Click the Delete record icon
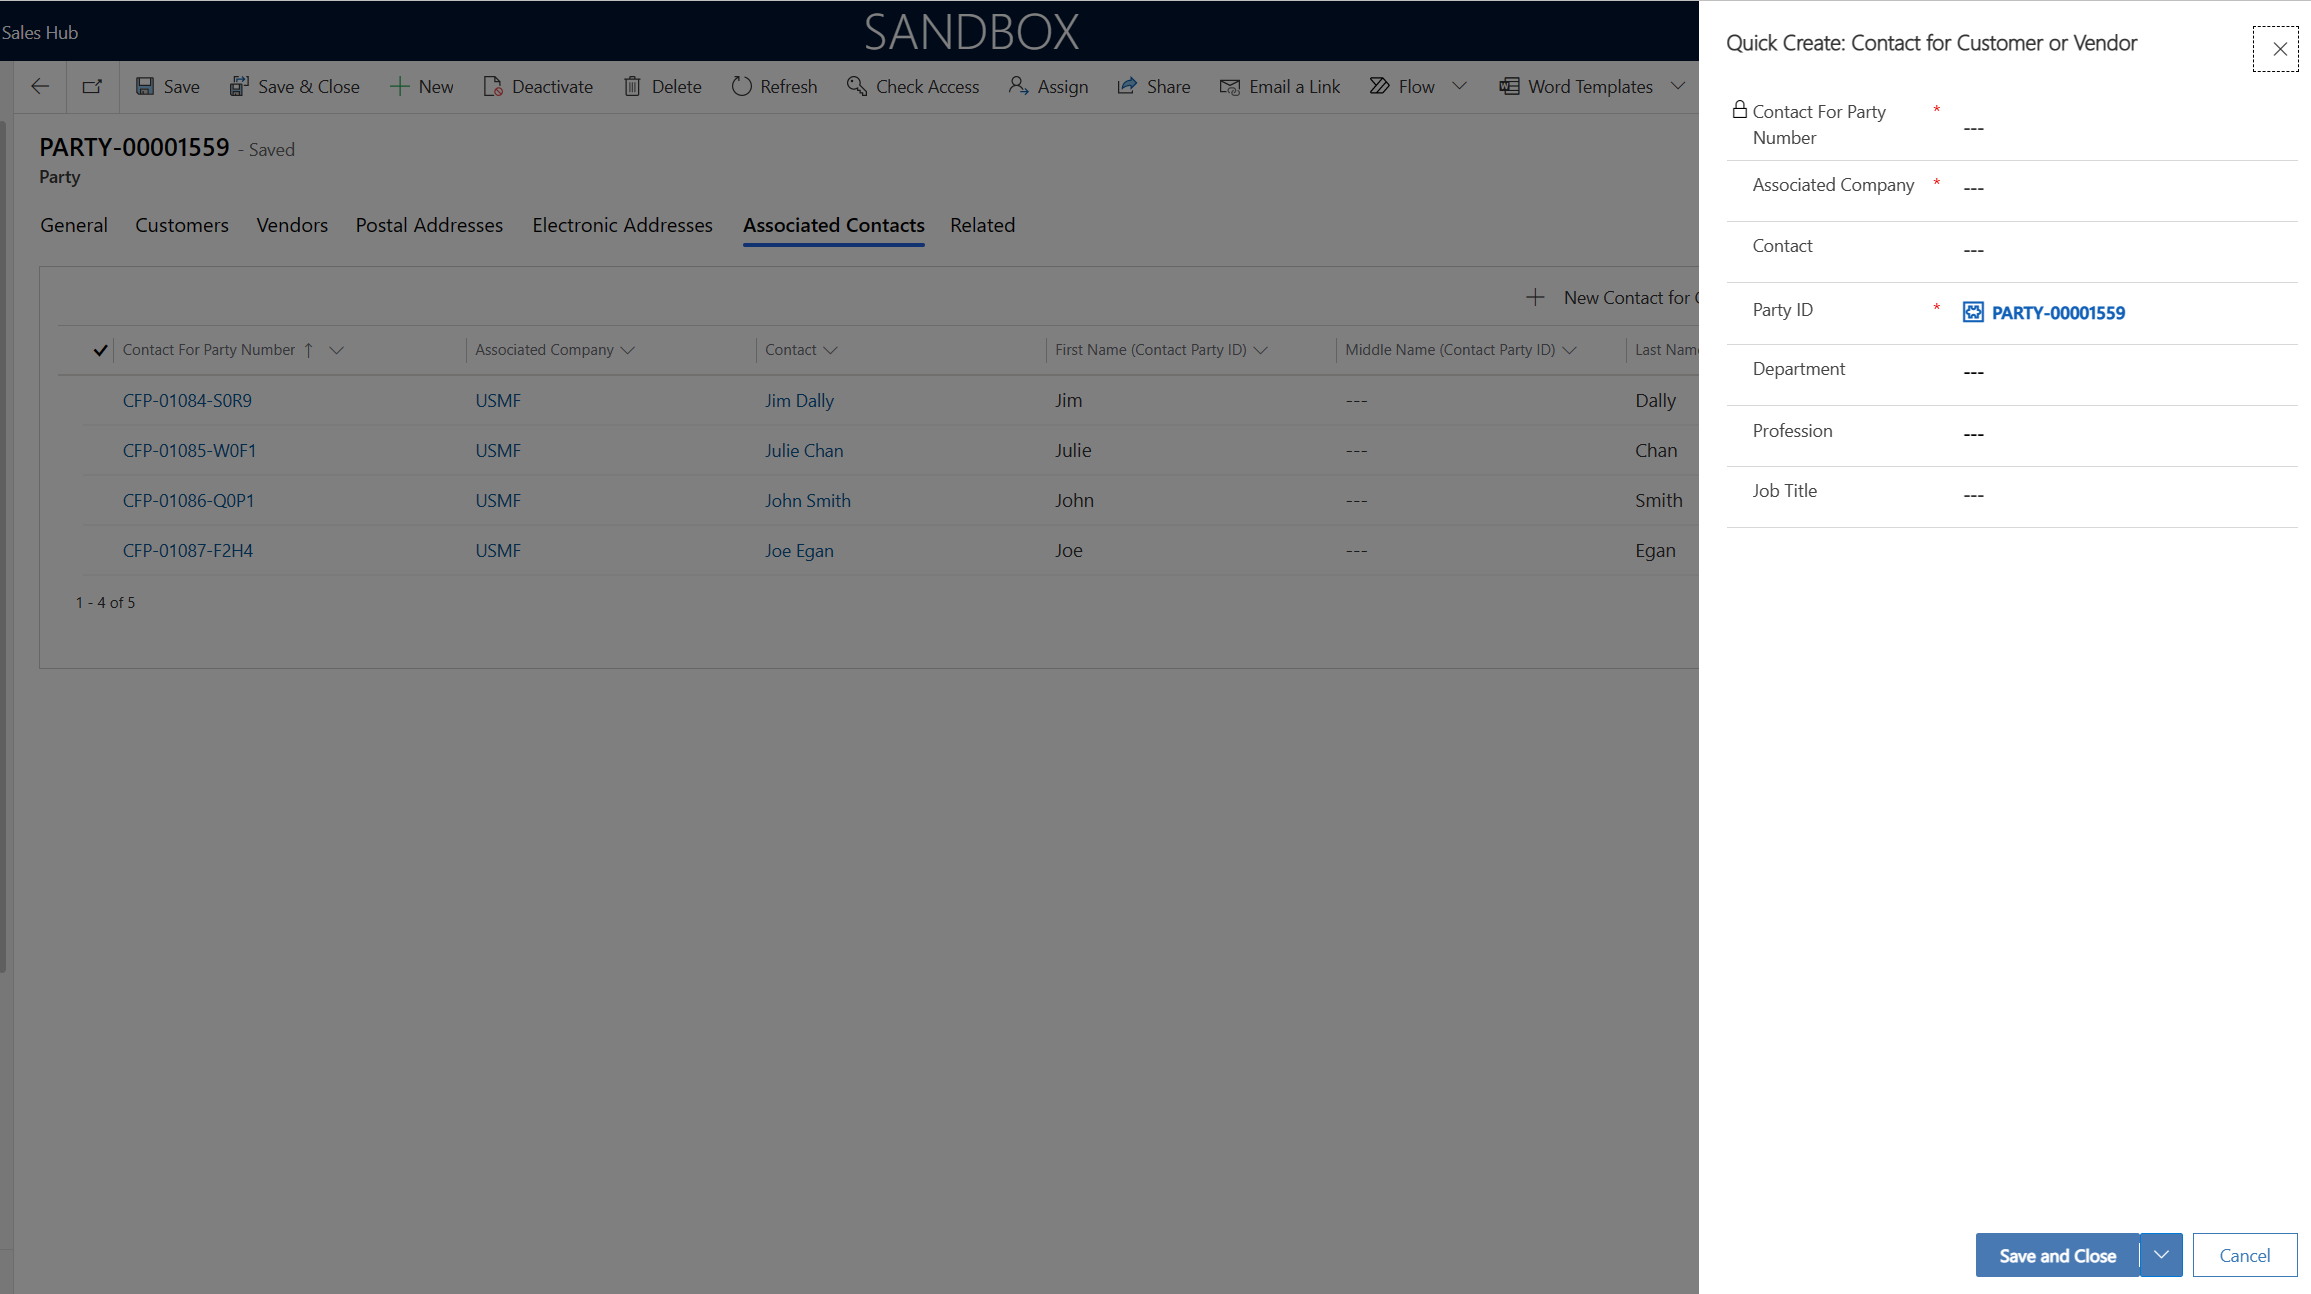The width and height of the screenshot is (2311, 1294). pyautogui.click(x=629, y=86)
